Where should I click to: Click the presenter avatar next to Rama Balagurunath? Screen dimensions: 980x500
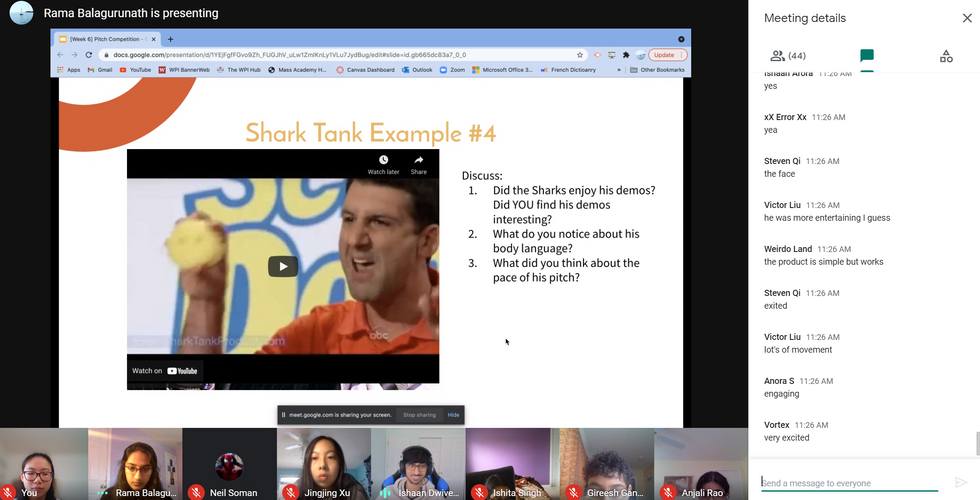pyautogui.click(x=21, y=12)
